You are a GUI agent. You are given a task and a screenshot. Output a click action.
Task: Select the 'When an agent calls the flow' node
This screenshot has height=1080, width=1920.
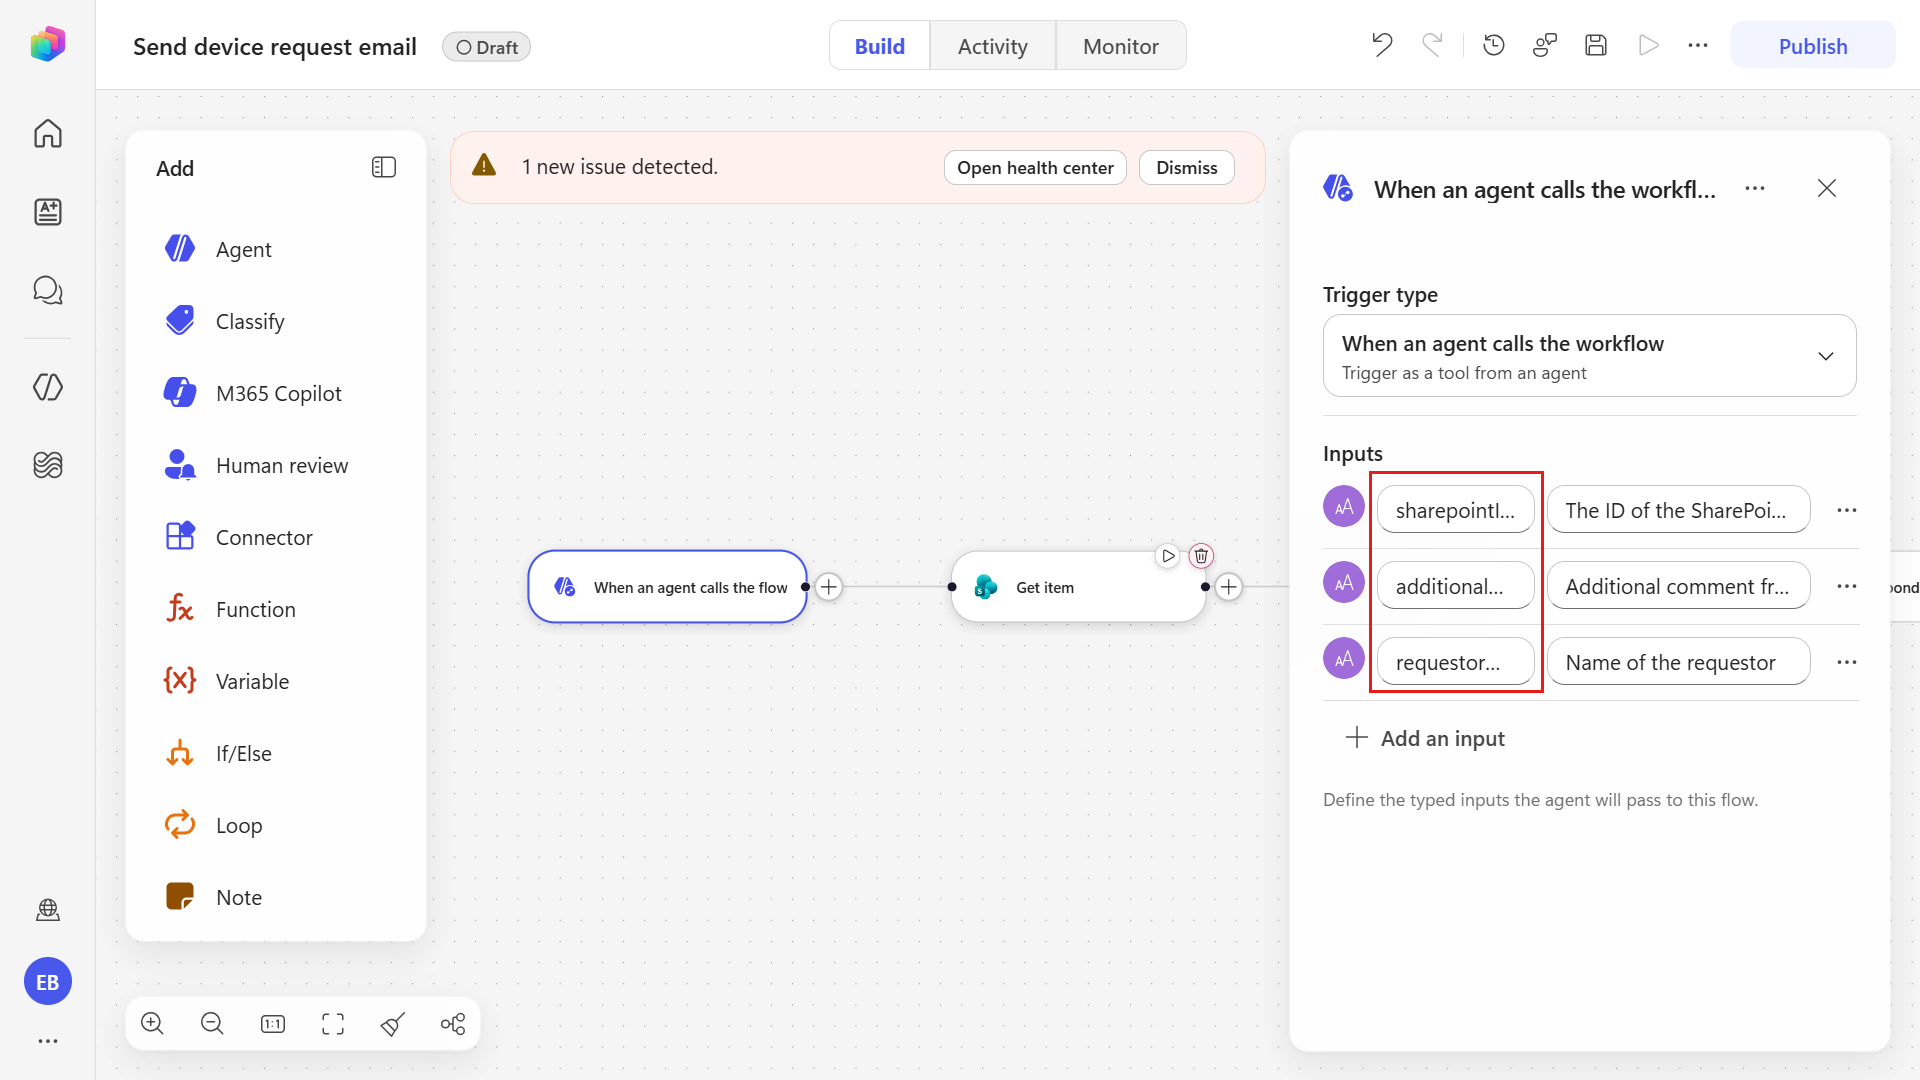click(668, 587)
